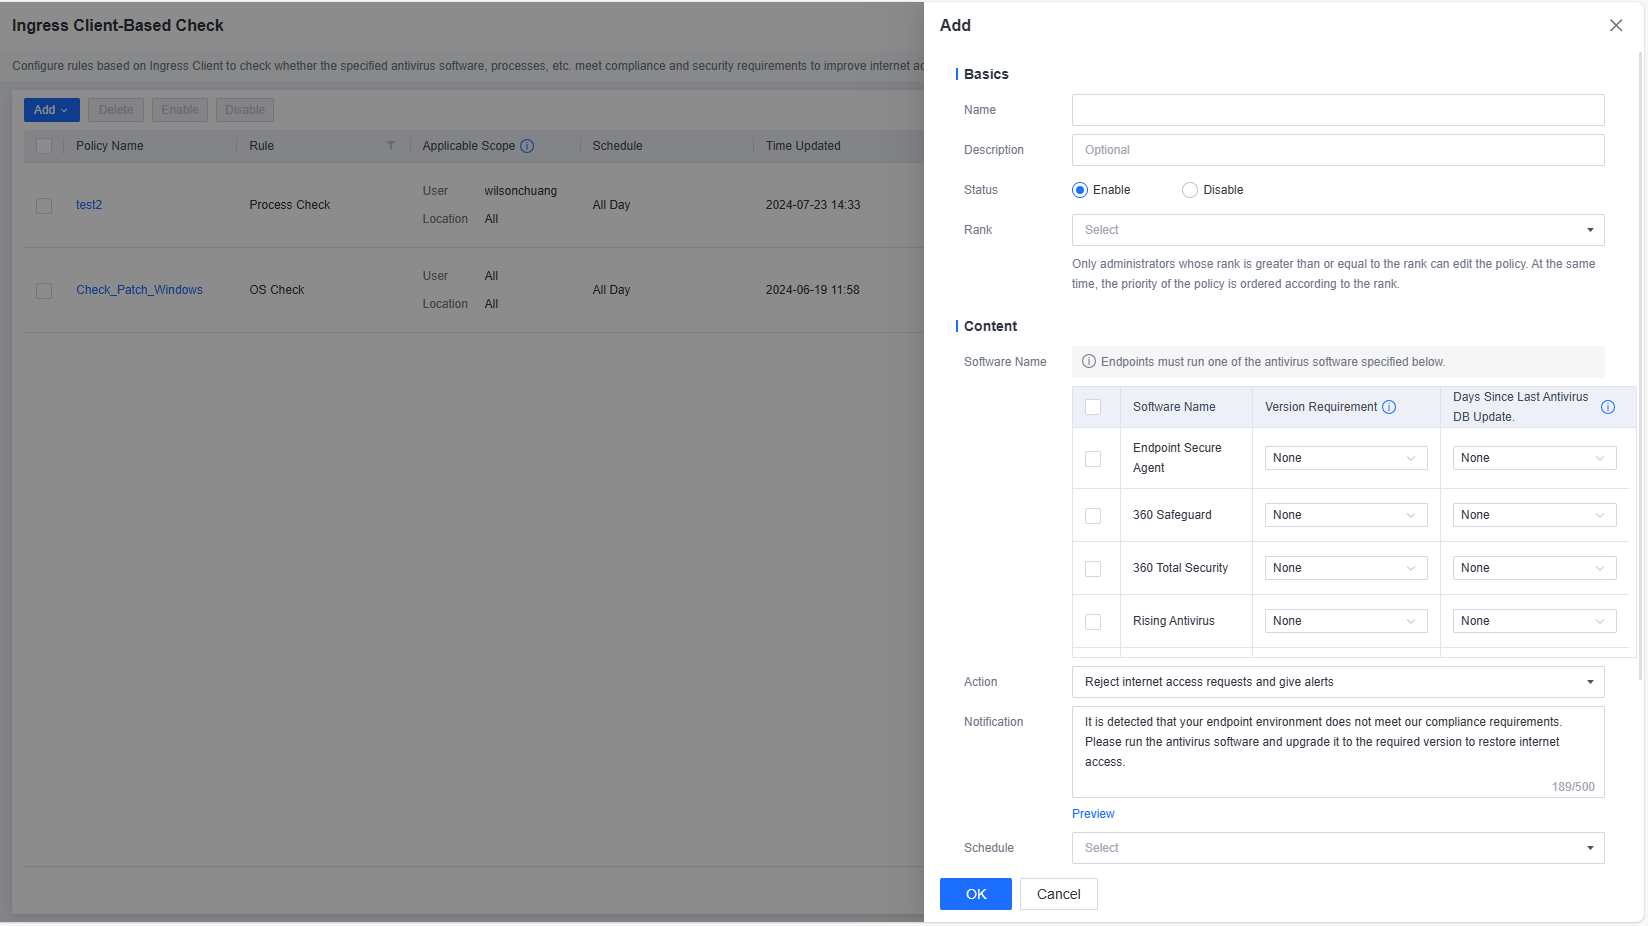Image resolution: width=1648 pixels, height=926 pixels.
Task: Click the Schedule column header
Action: click(617, 146)
